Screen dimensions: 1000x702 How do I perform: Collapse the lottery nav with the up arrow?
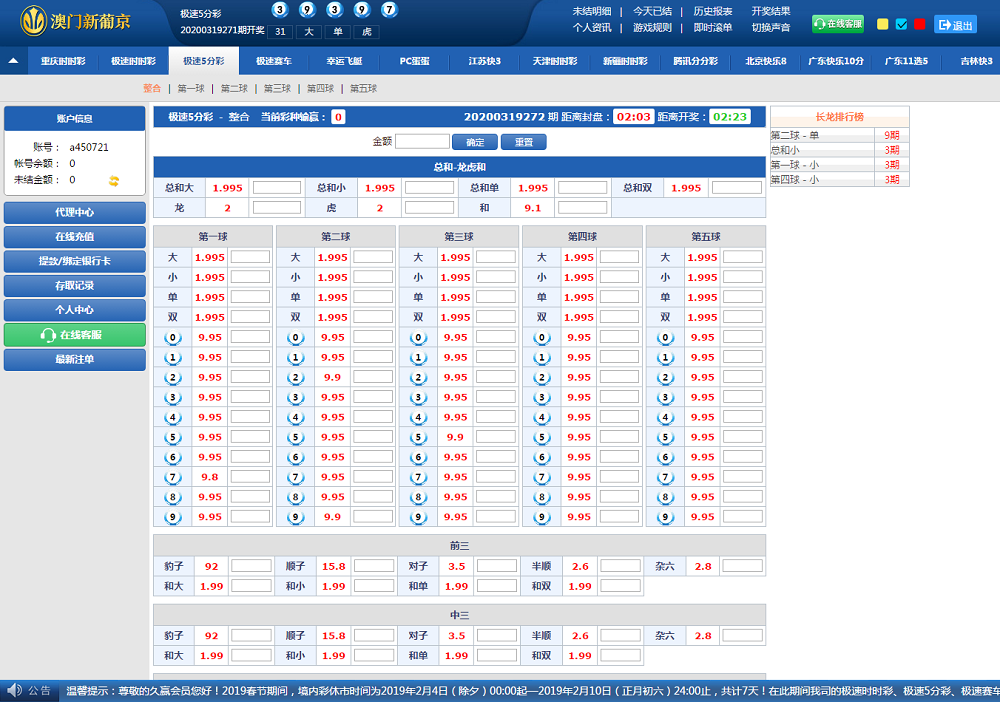pyautogui.click(x=13, y=61)
